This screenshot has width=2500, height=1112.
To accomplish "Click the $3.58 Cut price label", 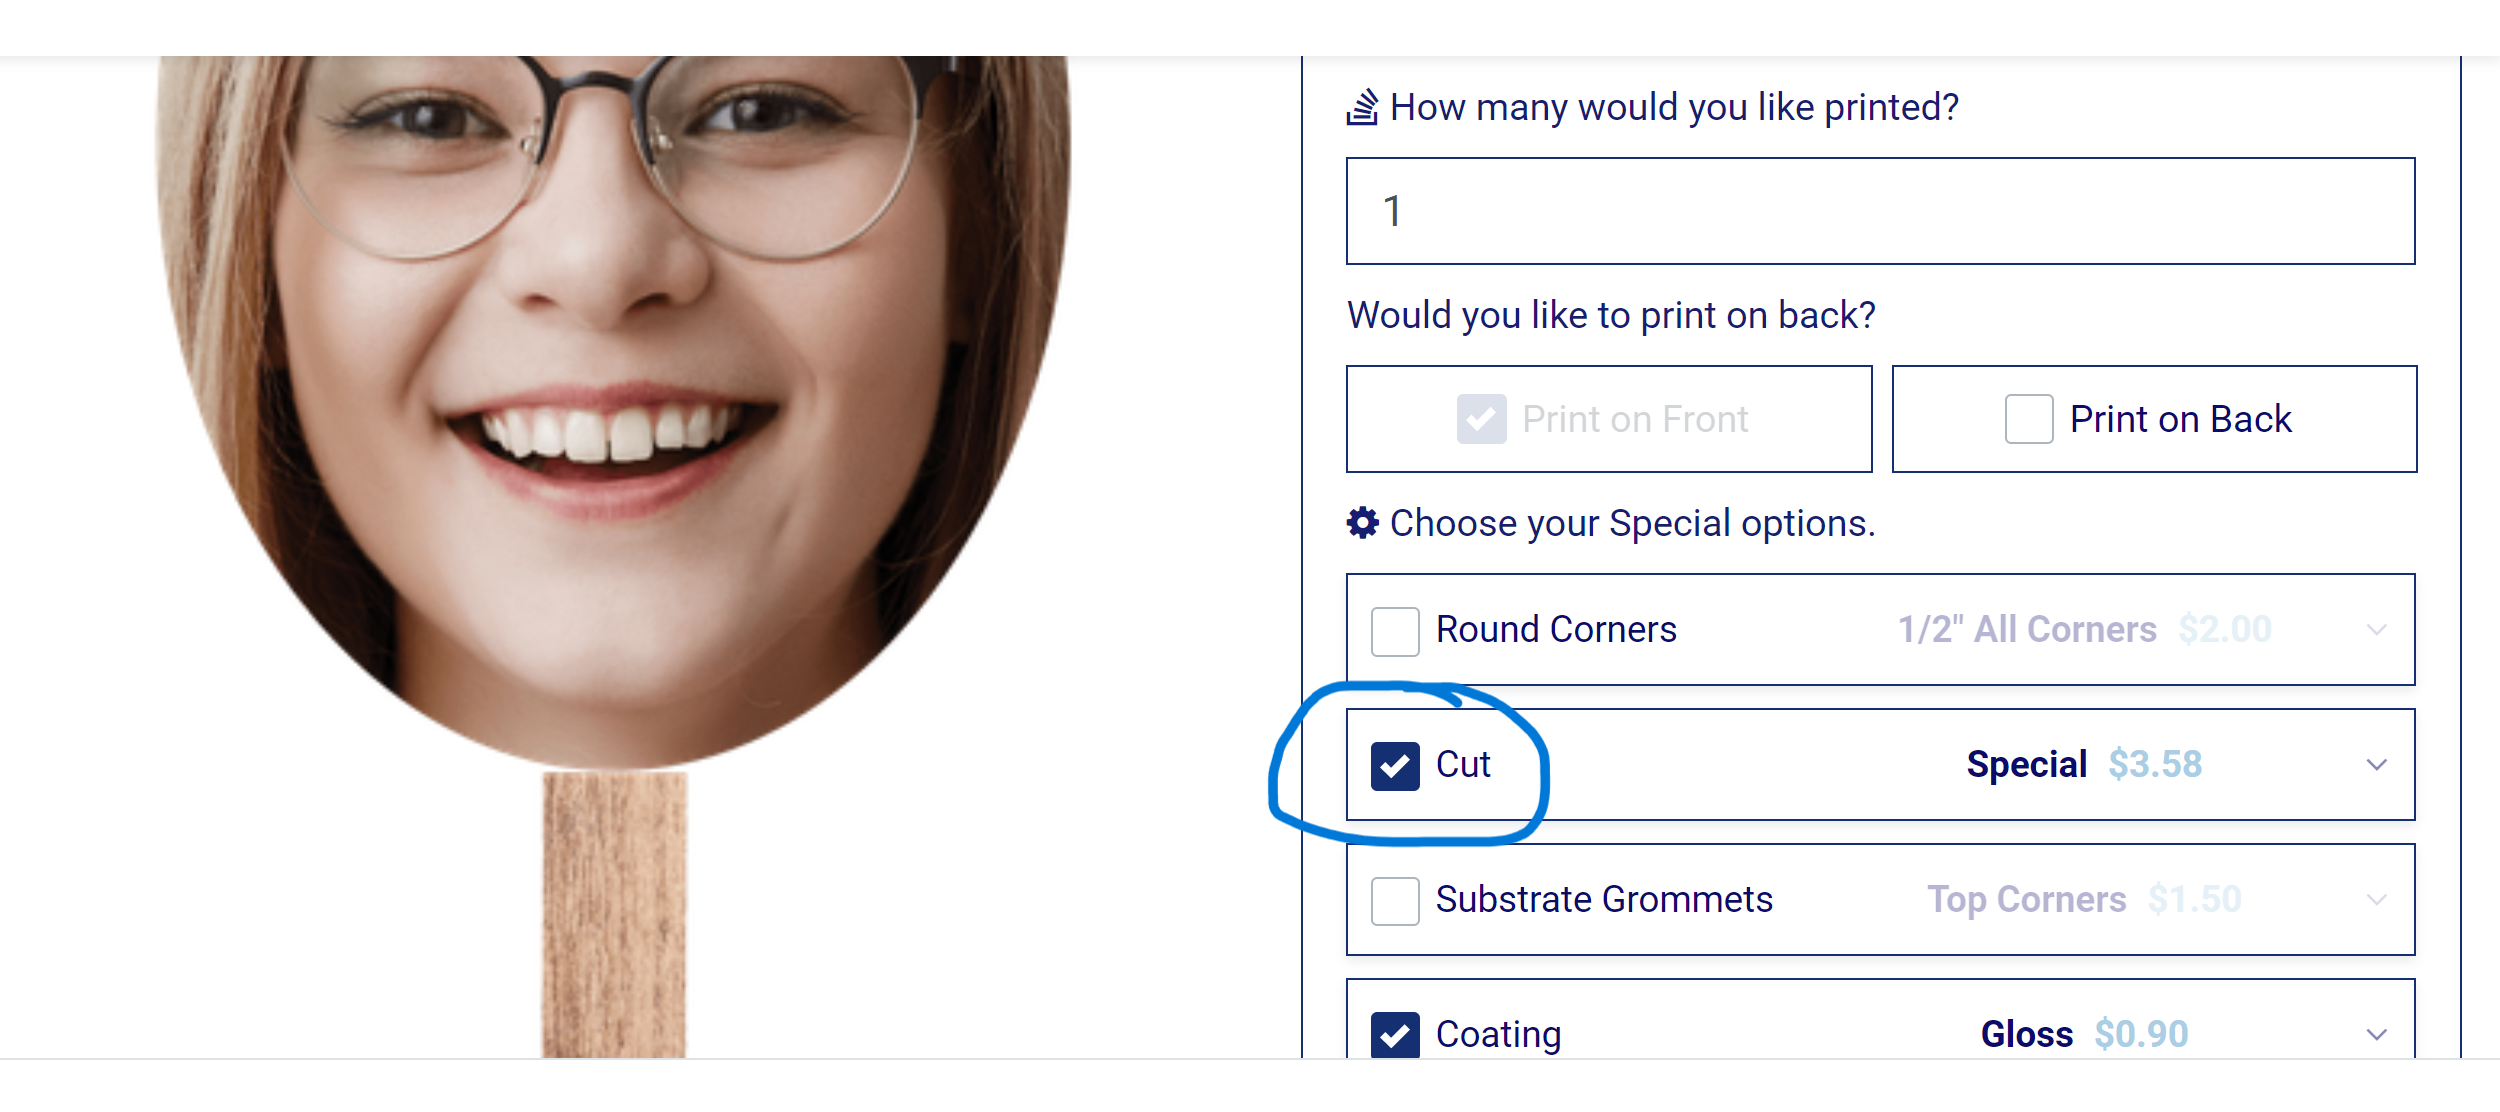I will [x=2155, y=765].
